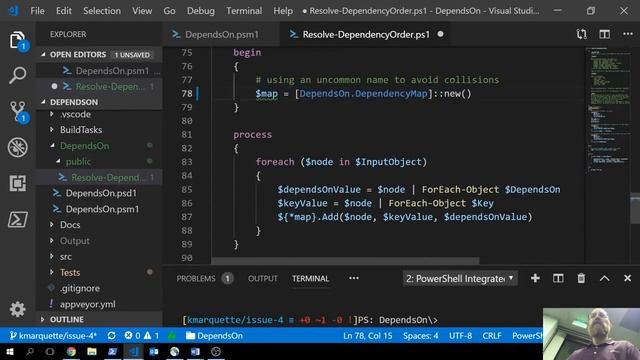Expand the Tests folder
640x360 pixels.
click(x=70, y=273)
